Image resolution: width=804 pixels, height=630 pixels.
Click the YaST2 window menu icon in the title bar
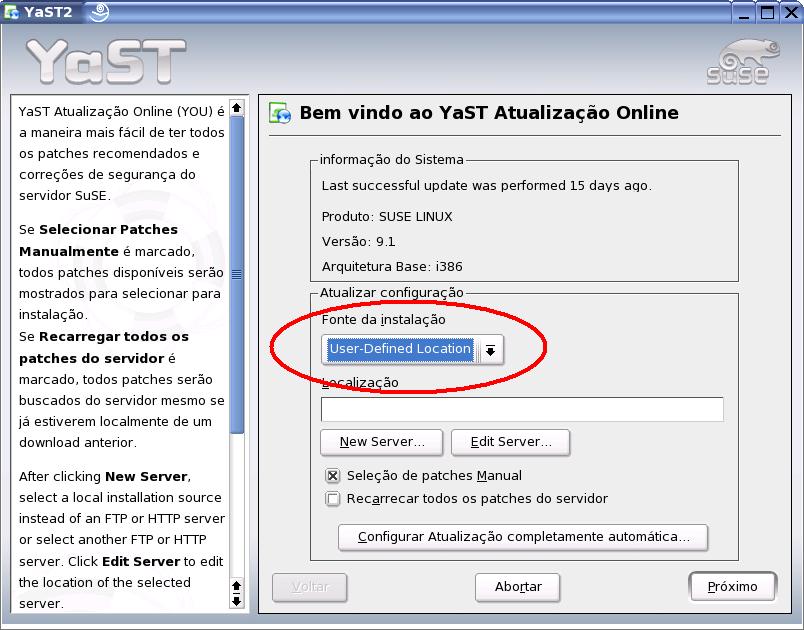pos(11,12)
